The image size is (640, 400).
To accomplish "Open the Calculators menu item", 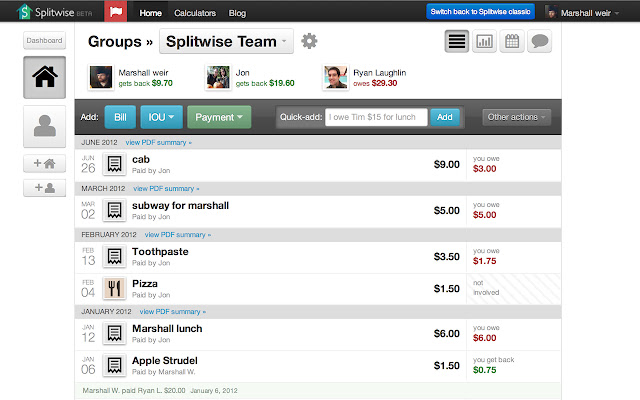I will (194, 13).
